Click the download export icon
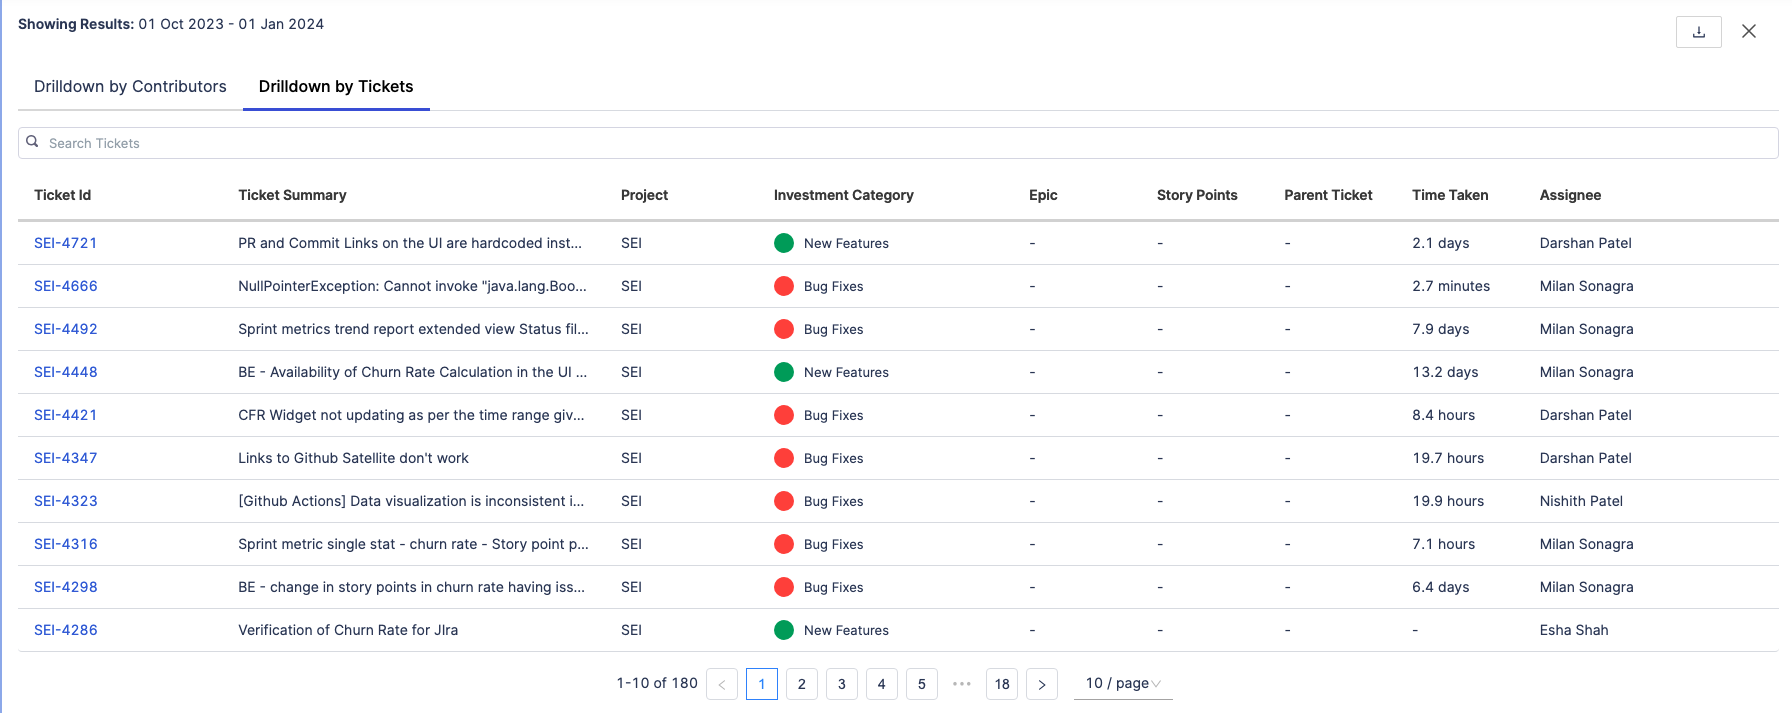 [x=1698, y=32]
